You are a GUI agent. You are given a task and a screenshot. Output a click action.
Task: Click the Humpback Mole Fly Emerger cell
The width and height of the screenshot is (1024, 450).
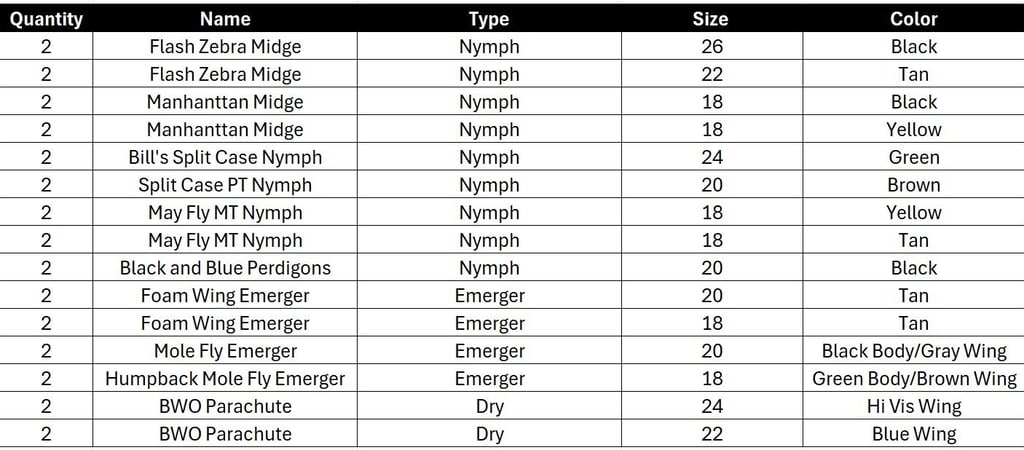[x=225, y=379]
